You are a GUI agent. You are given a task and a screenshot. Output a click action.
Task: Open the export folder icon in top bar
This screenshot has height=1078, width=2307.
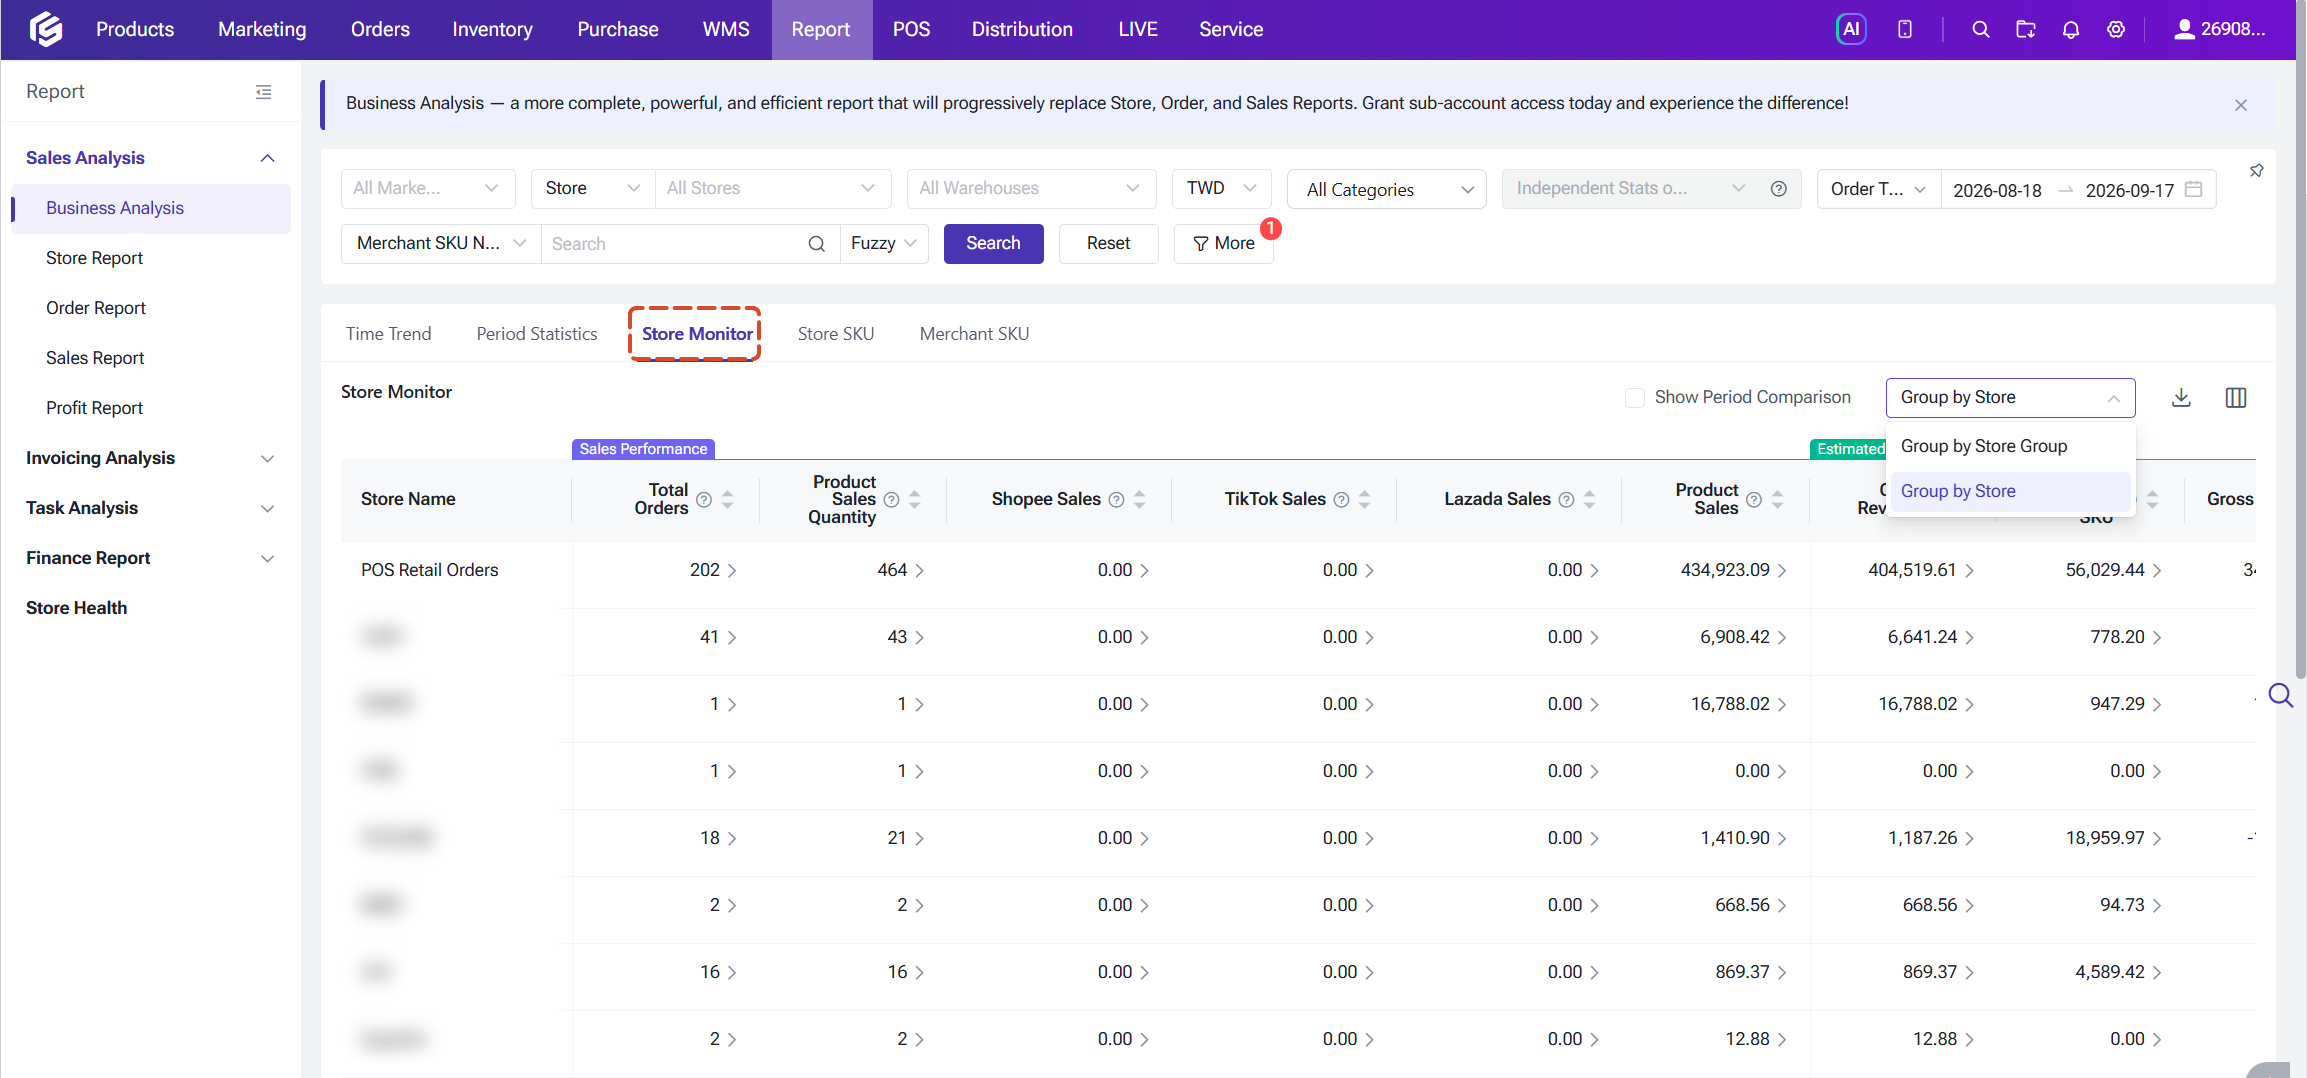coord(2026,29)
